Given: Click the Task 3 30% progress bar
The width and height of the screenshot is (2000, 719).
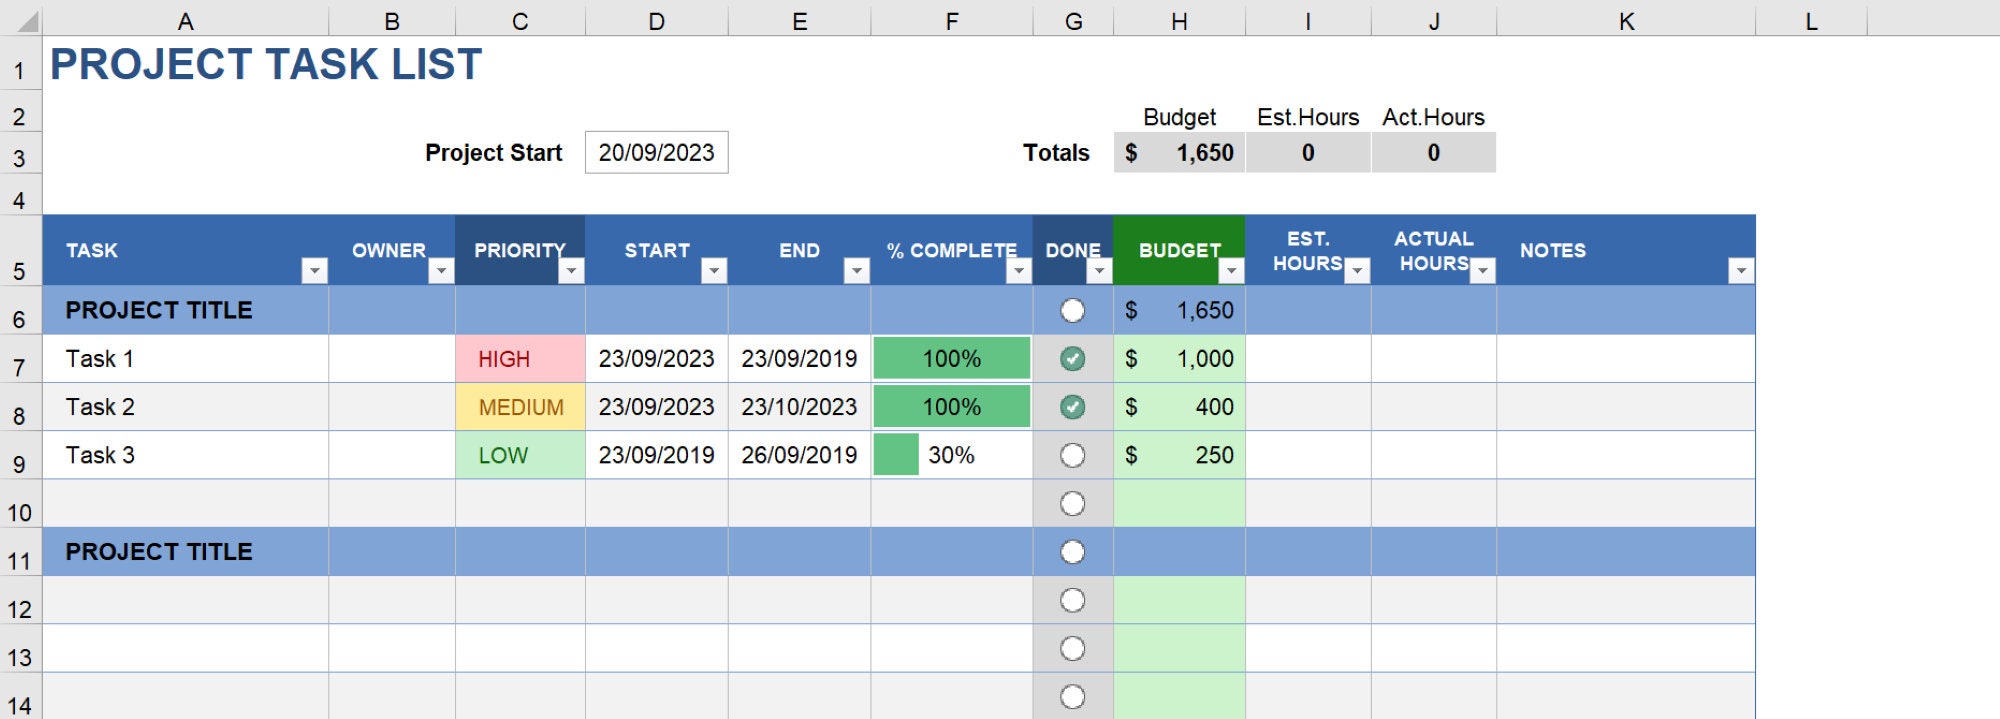Looking at the screenshot, I should coord(896,455).
